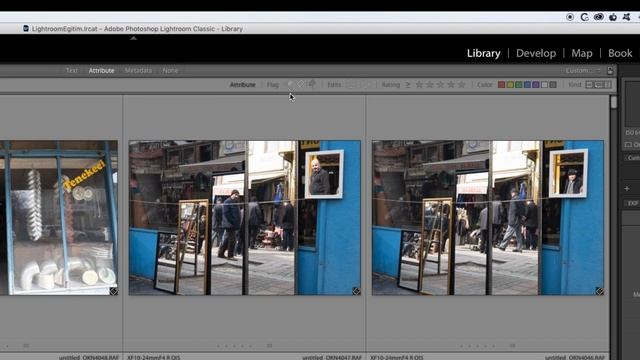Set rating filter to three stars
This screenshot has height=360, width=640.
pos(440,84)
